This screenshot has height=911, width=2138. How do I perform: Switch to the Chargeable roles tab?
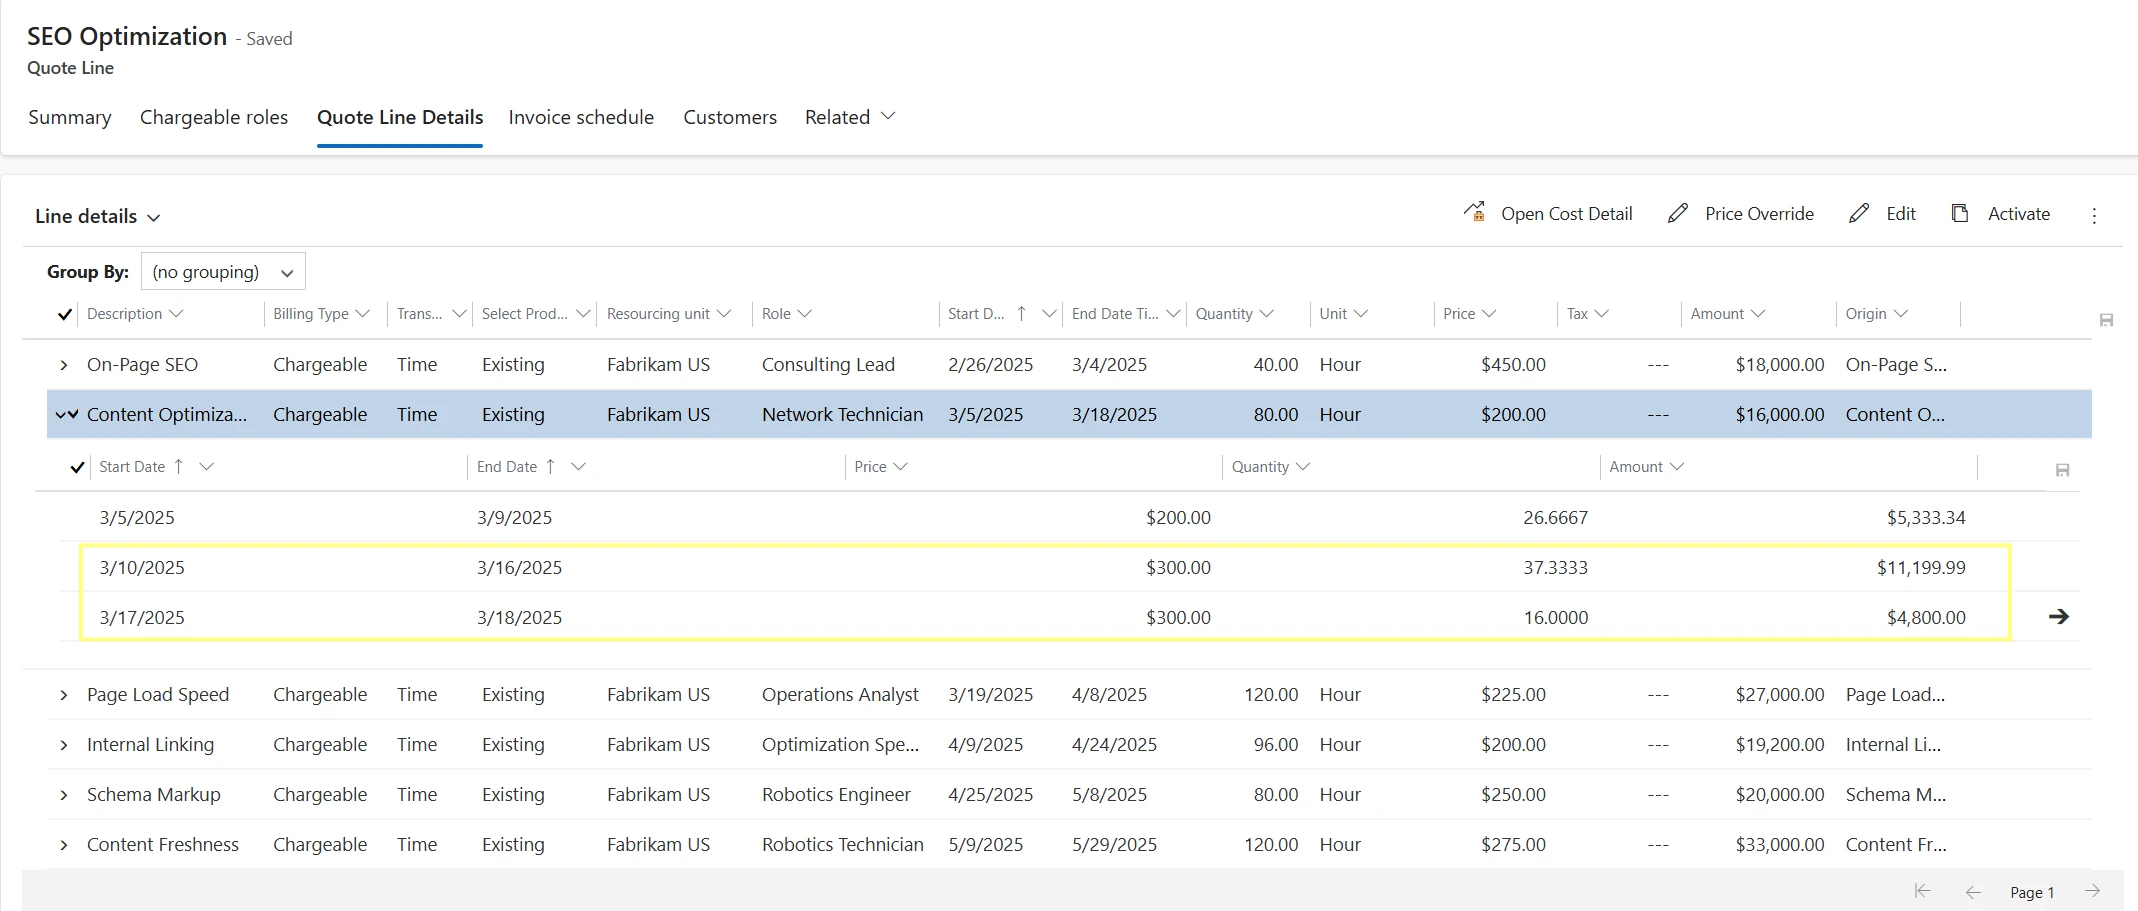pos(214,117)
